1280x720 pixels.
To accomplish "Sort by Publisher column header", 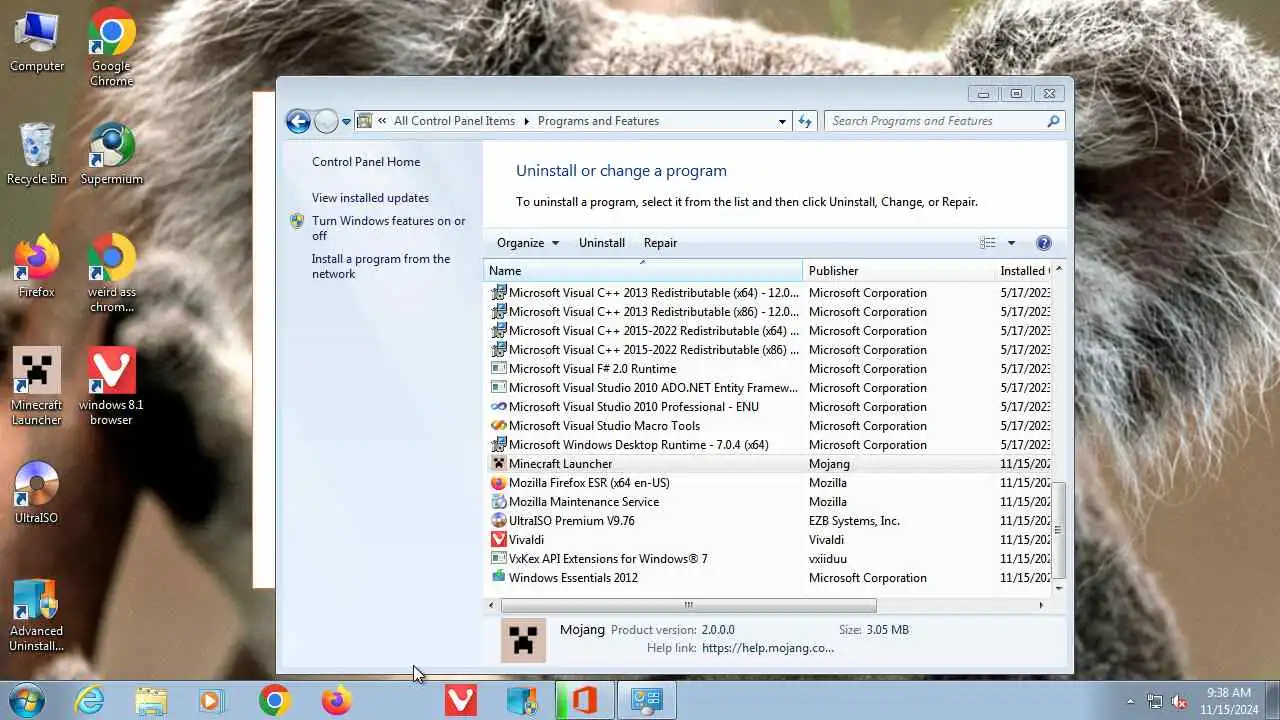I will pos(898,271).
